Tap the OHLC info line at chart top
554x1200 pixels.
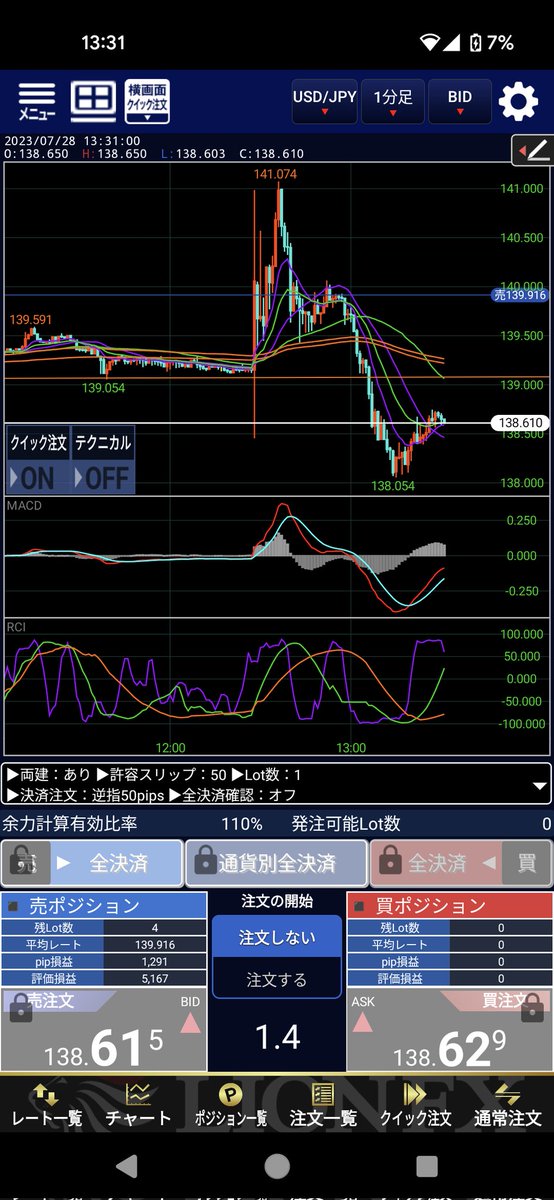(154, 154)
